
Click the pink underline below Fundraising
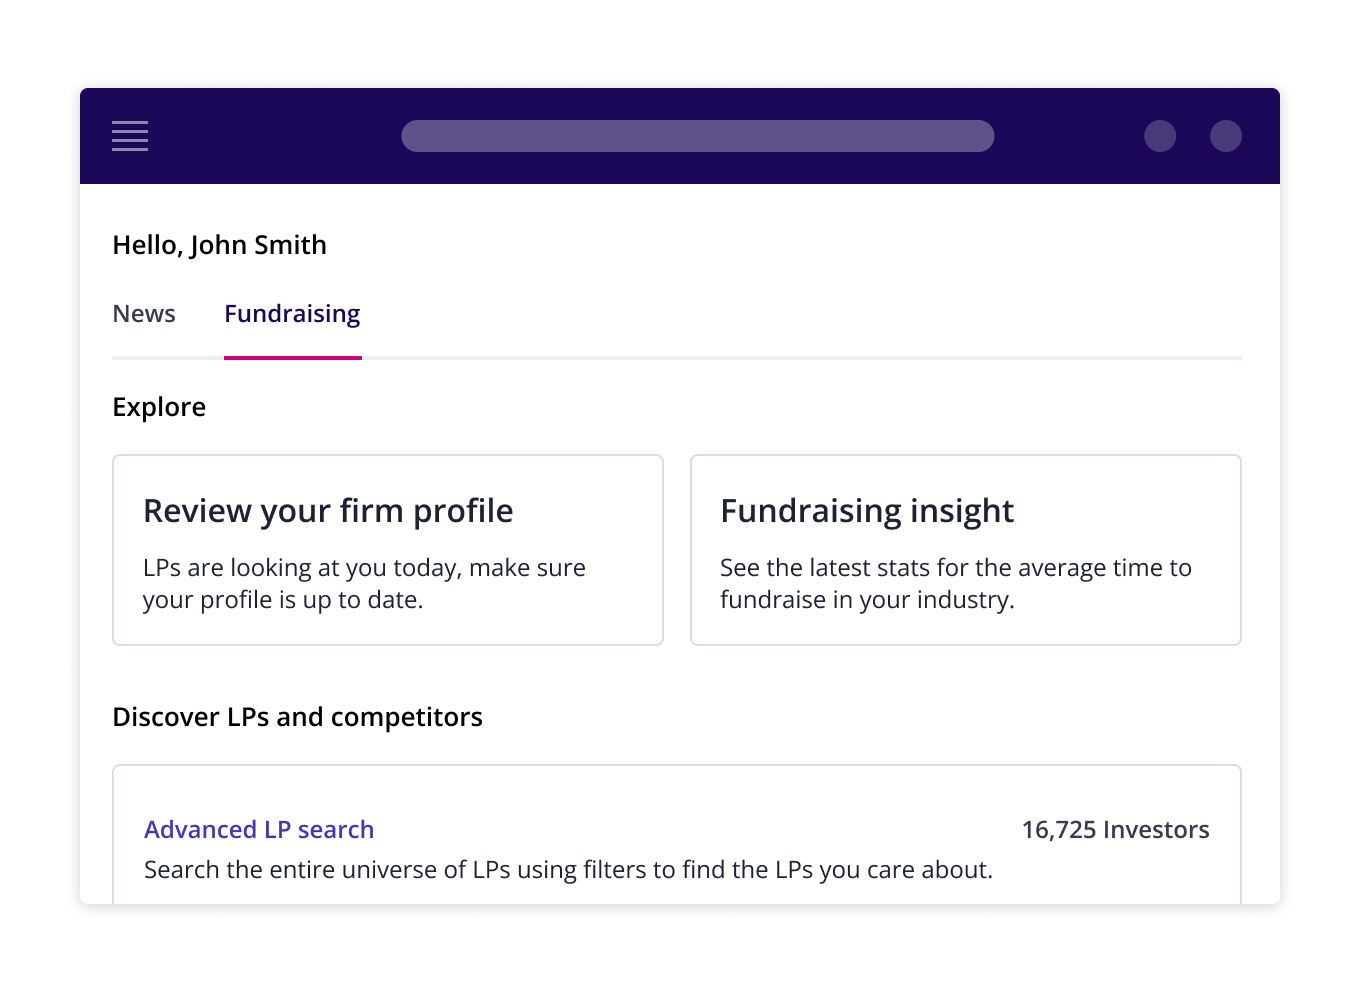click(292, 356)
